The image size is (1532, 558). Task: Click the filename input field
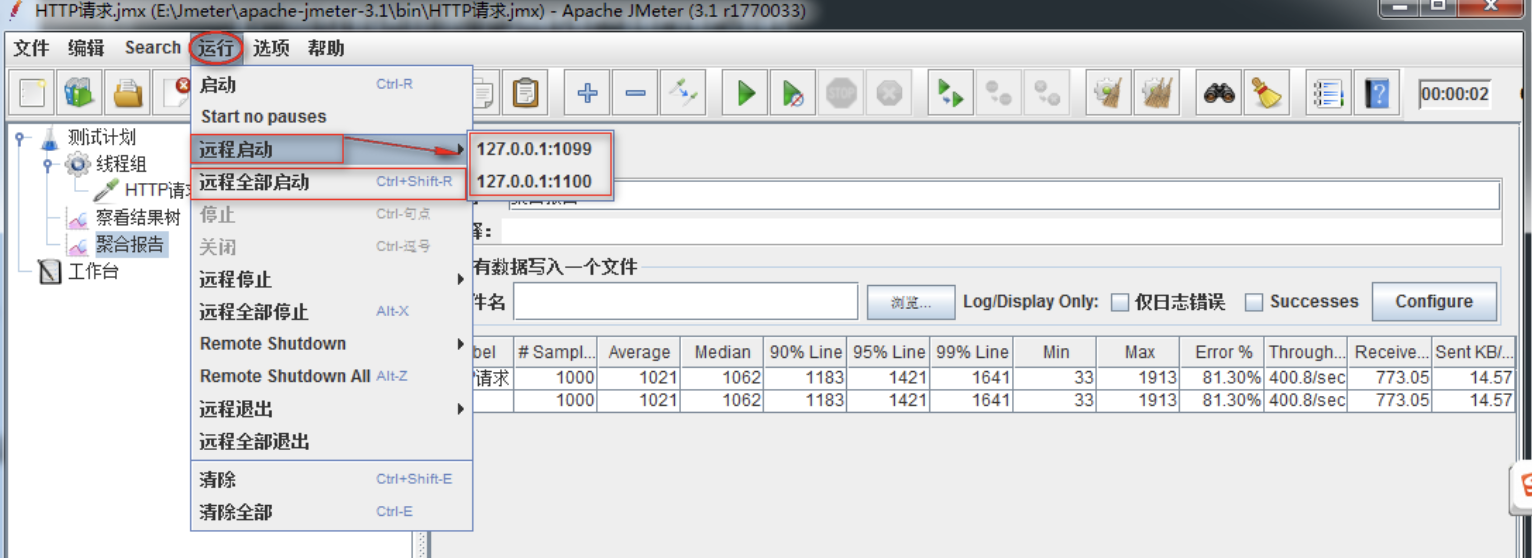tap(685, 301)
